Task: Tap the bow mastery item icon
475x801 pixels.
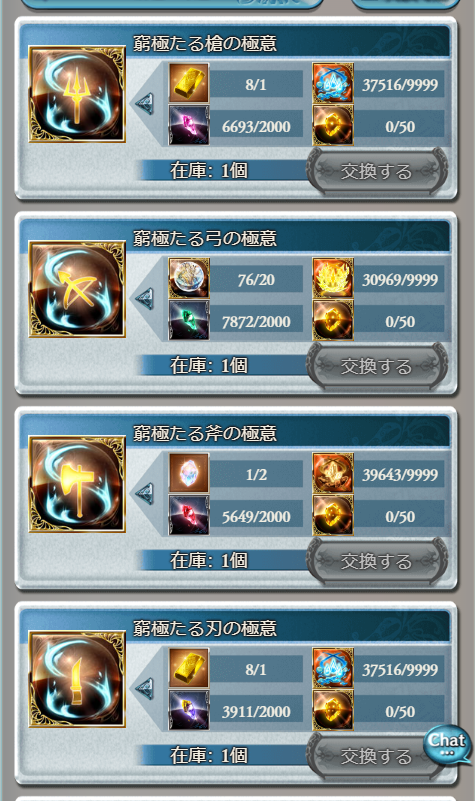Action: tap(77, 289)
